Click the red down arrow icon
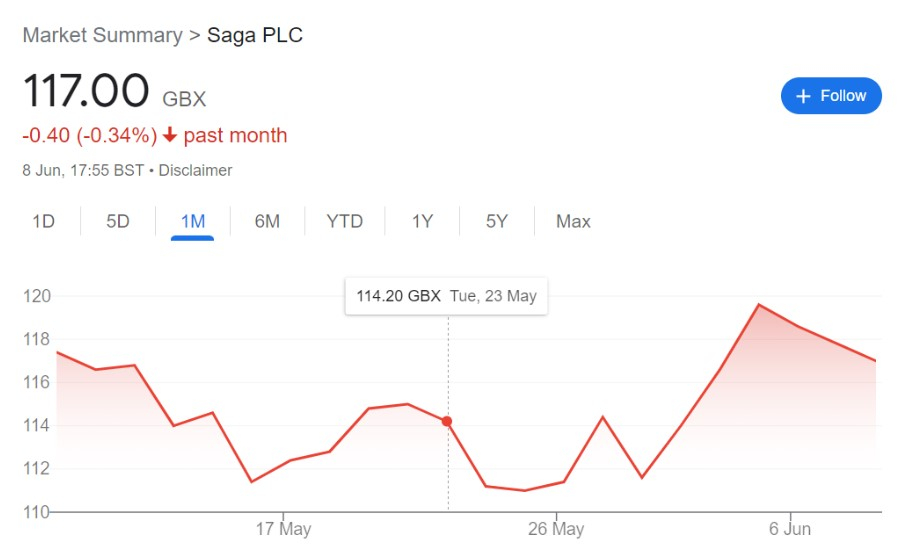The width and height of the screenshot is (901, 549). [170, 135]
